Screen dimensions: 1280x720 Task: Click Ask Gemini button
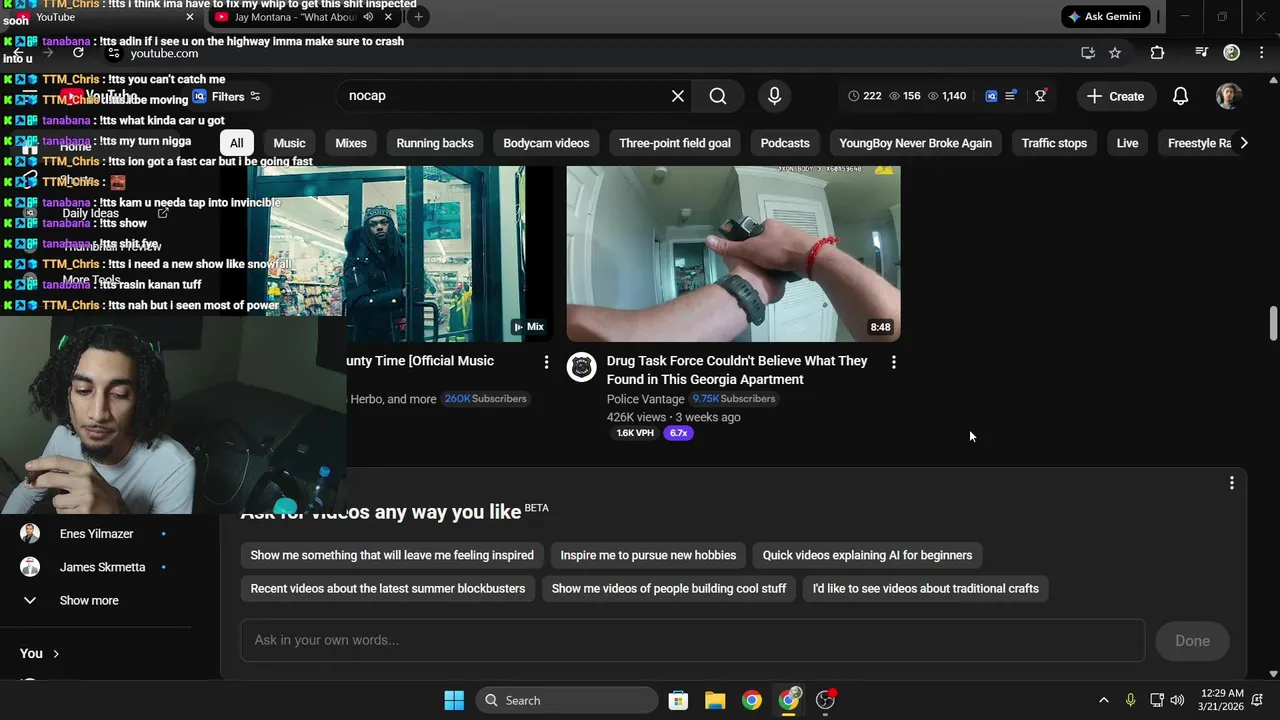click(x=1105, y=17)
